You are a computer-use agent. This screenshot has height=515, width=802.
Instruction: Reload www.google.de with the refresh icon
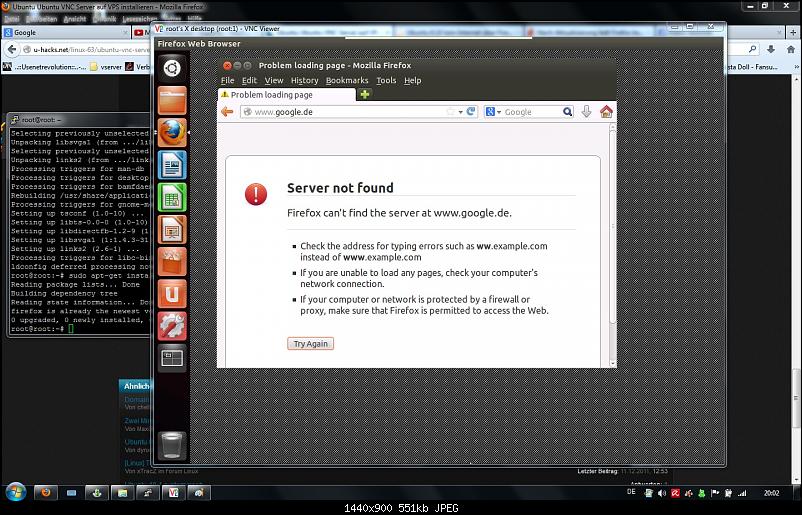pyautogui.click(x=471, y=111)
